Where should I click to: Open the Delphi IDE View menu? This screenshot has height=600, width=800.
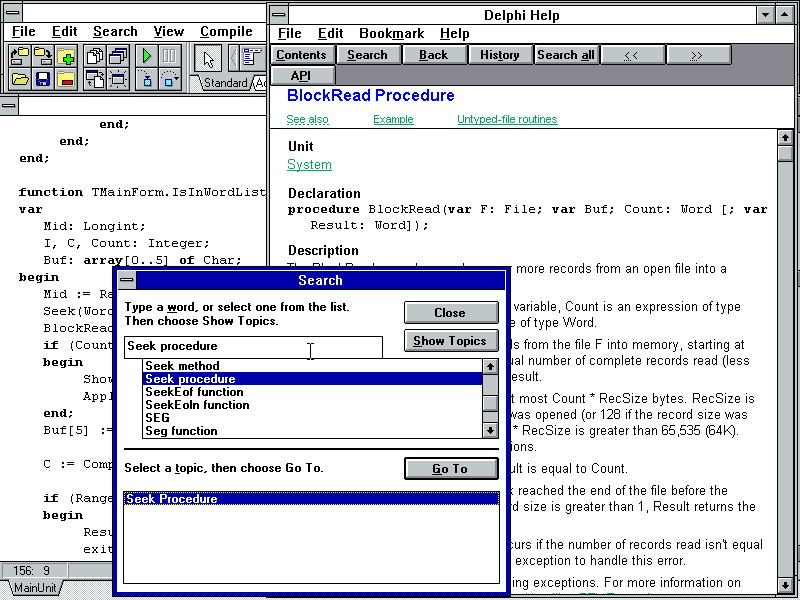[x=168, y=32]
